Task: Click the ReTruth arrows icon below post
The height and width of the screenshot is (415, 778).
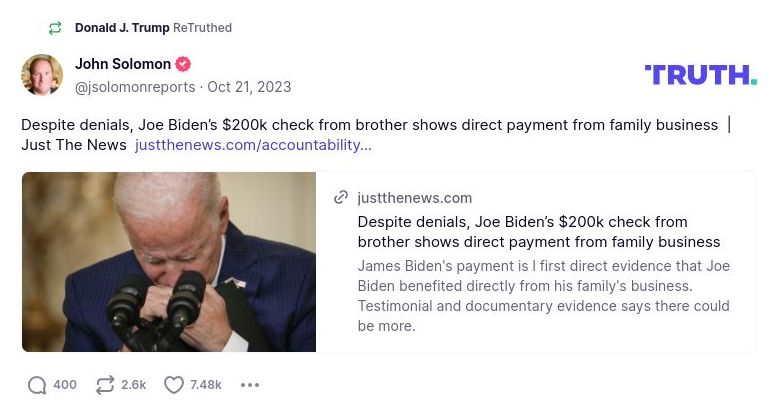Action: click(x=104, y=385)
